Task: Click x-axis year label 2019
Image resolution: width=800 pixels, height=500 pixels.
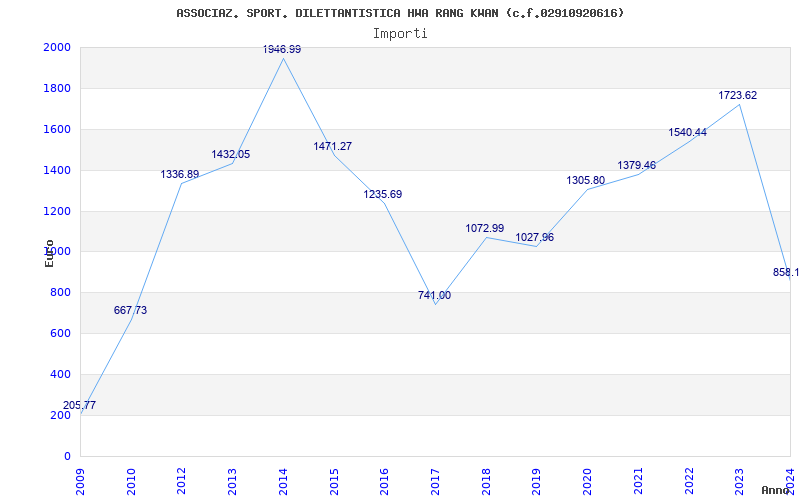Action: pyautogui.click(x=536, y=482)
